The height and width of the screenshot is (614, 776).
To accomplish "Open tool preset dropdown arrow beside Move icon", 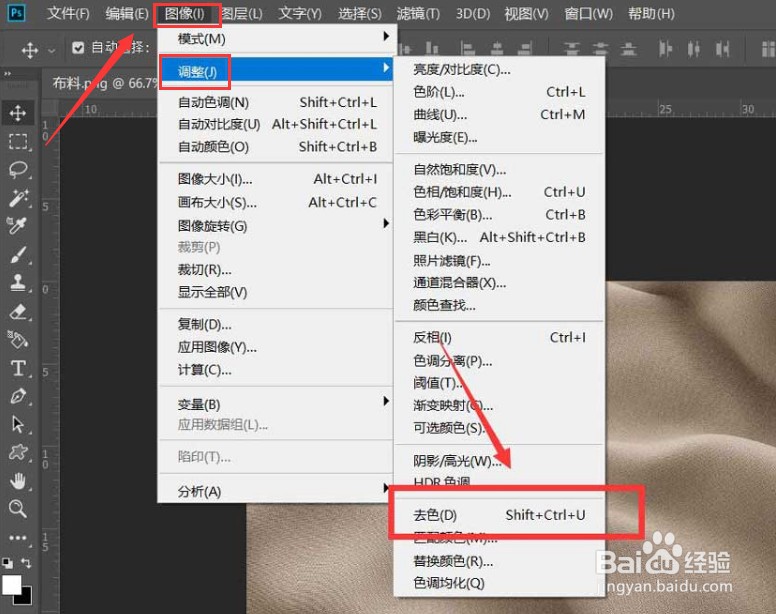I will pos(51,50).
